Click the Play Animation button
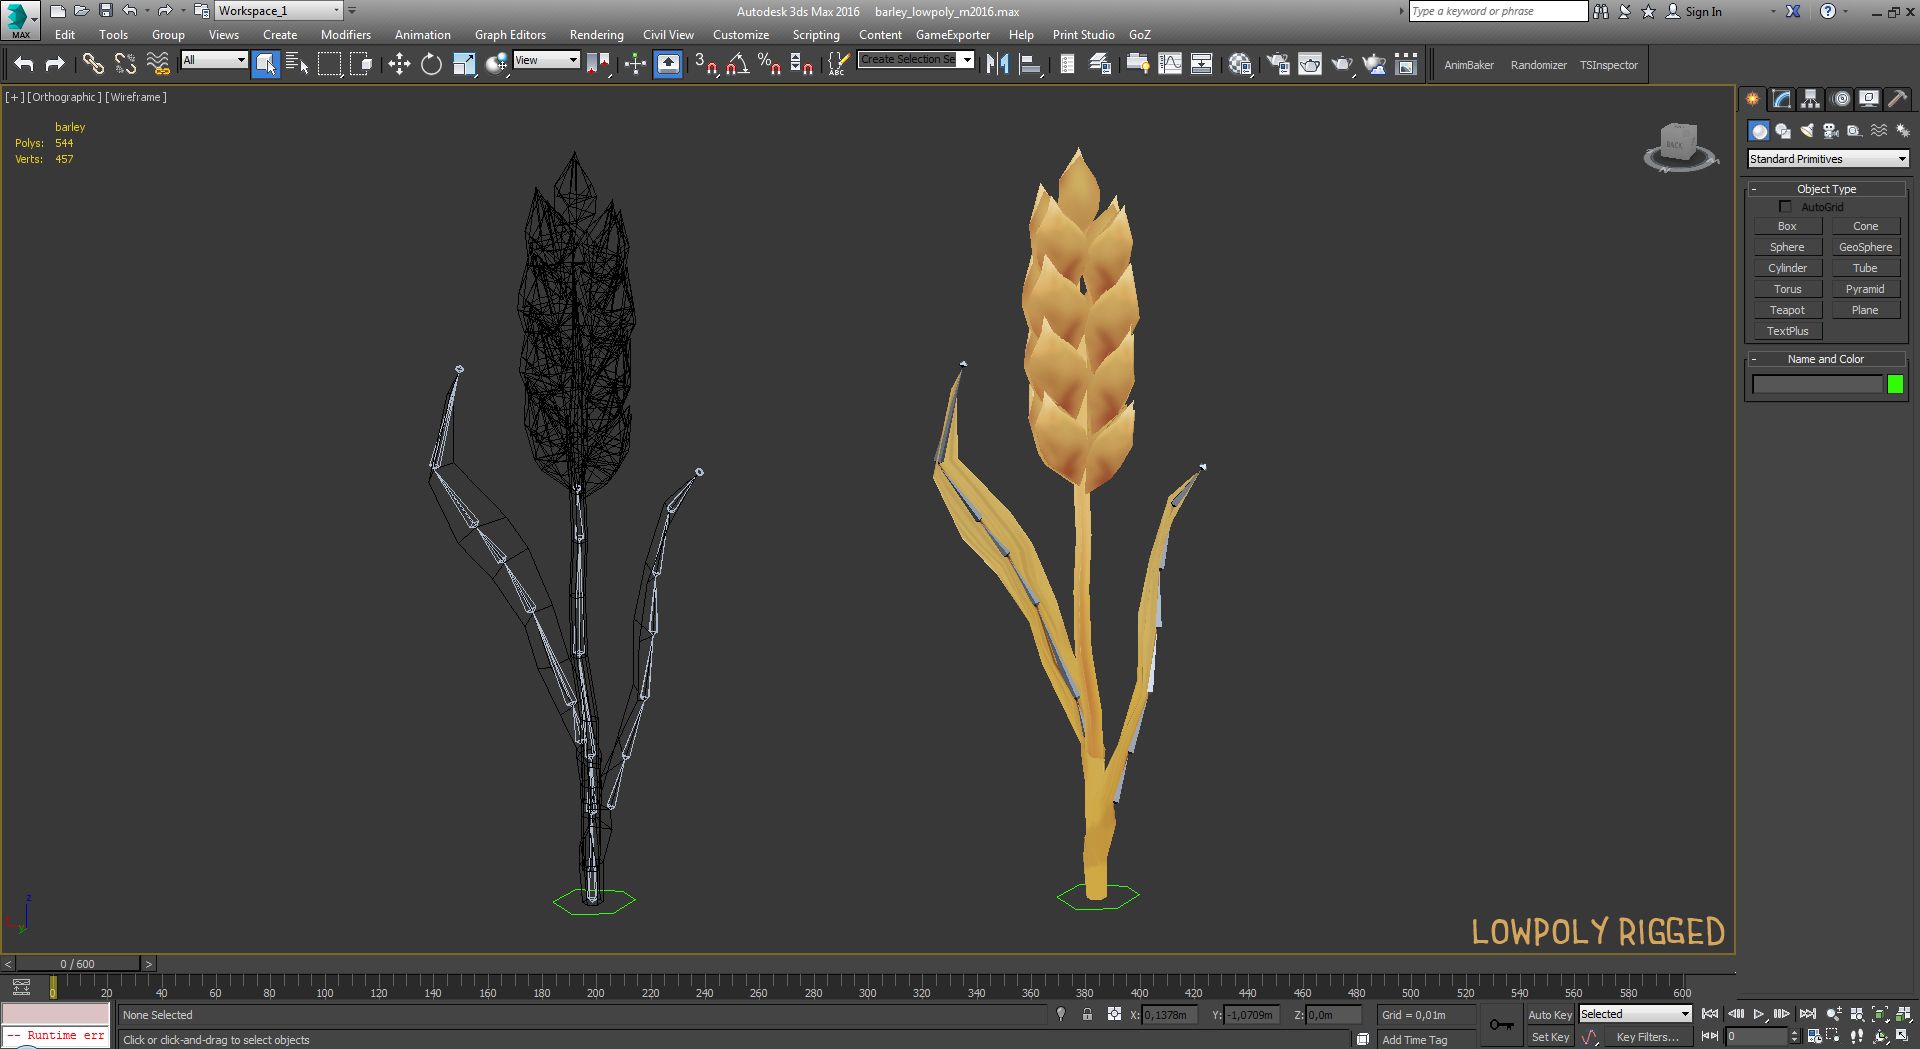 coord(1759,1014)
